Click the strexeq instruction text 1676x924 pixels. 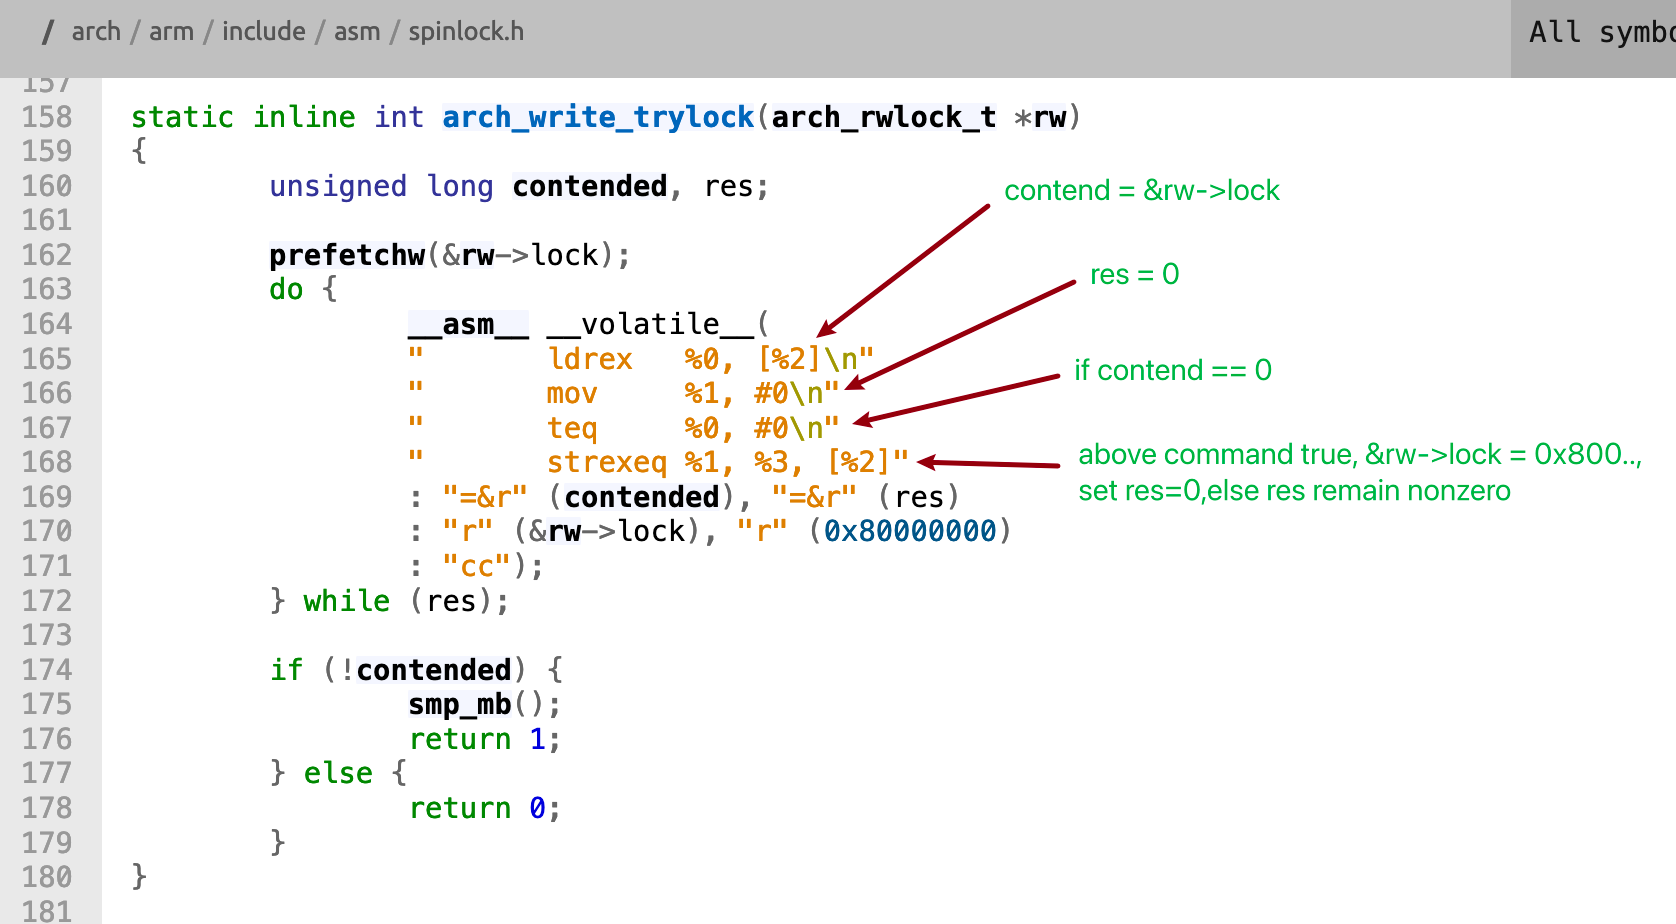tap(607, 462)
